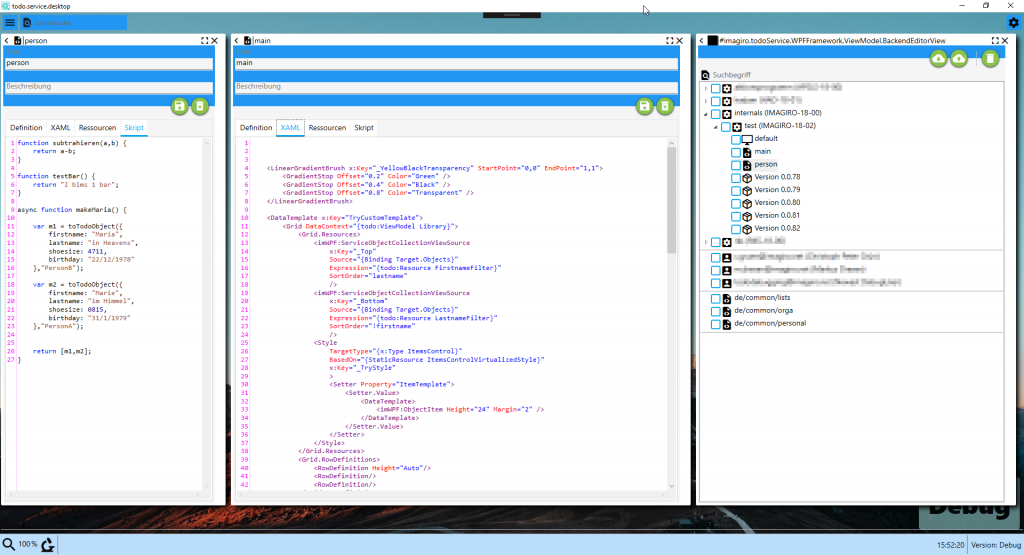Tick the checkbox for main in the tree
This screenshot has height=555, width=1024.
[736, 152]
